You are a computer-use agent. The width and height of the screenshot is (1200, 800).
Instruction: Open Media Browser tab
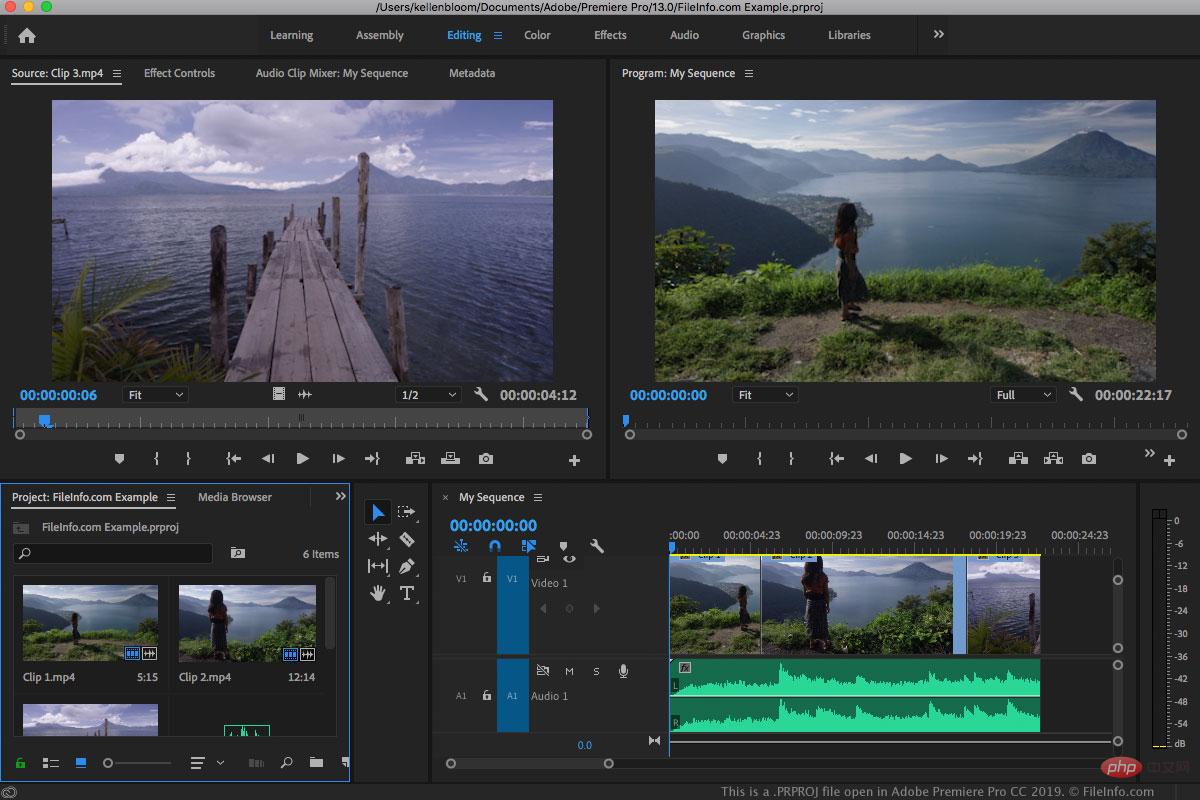[234, 497]
